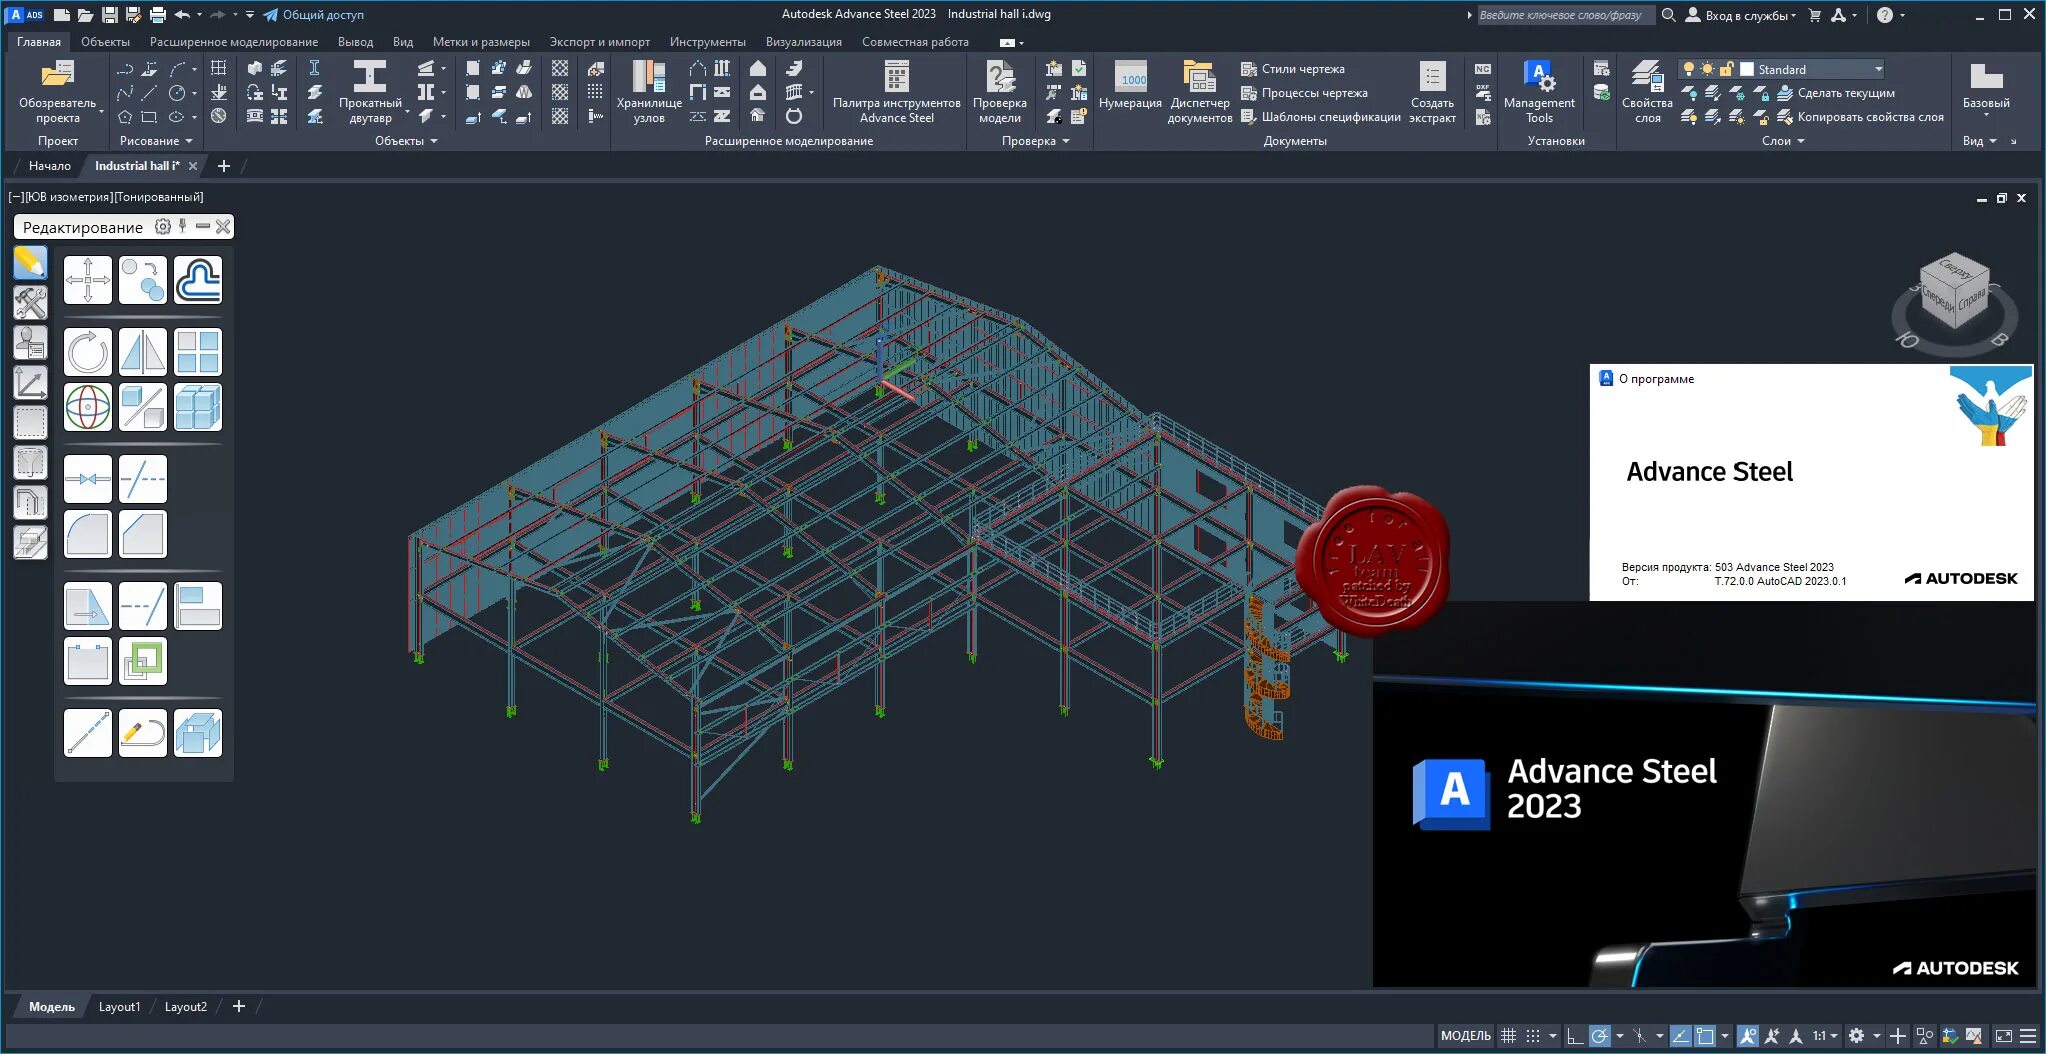Open the Объекты ribbon tab
The width and height of the screenshot is (2046, 1054).
(105, 42)
